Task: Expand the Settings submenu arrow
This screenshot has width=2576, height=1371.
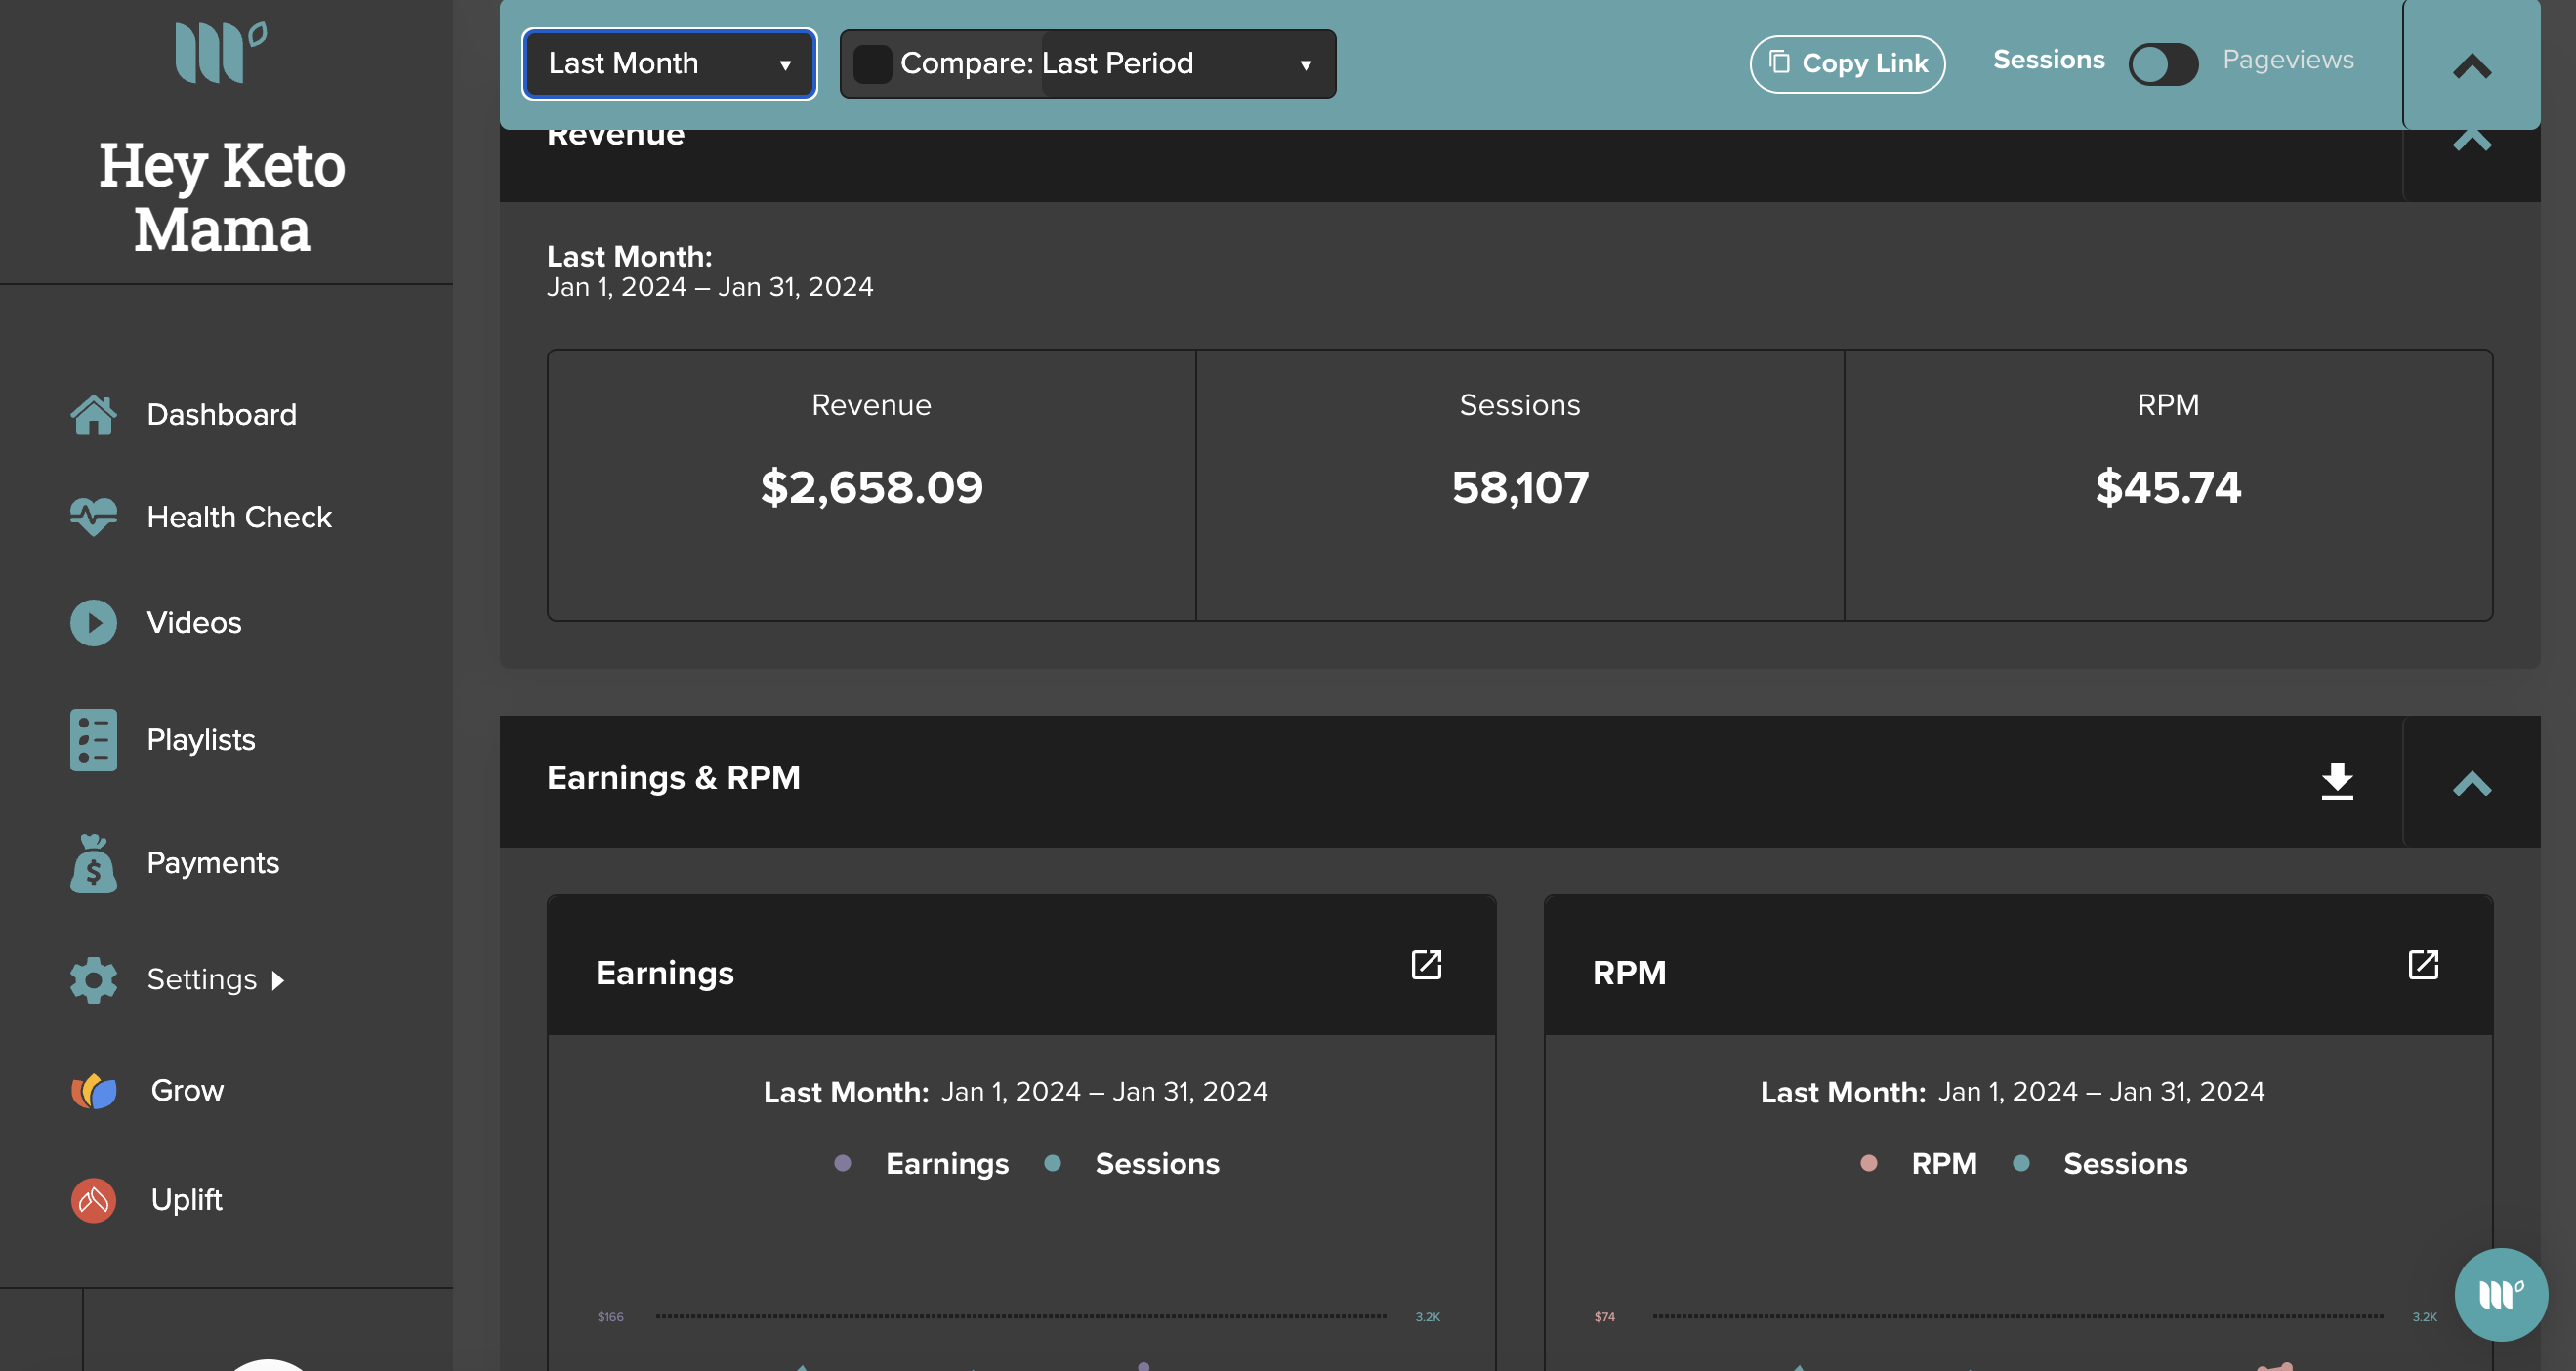Action: click(x=278, y=980)
